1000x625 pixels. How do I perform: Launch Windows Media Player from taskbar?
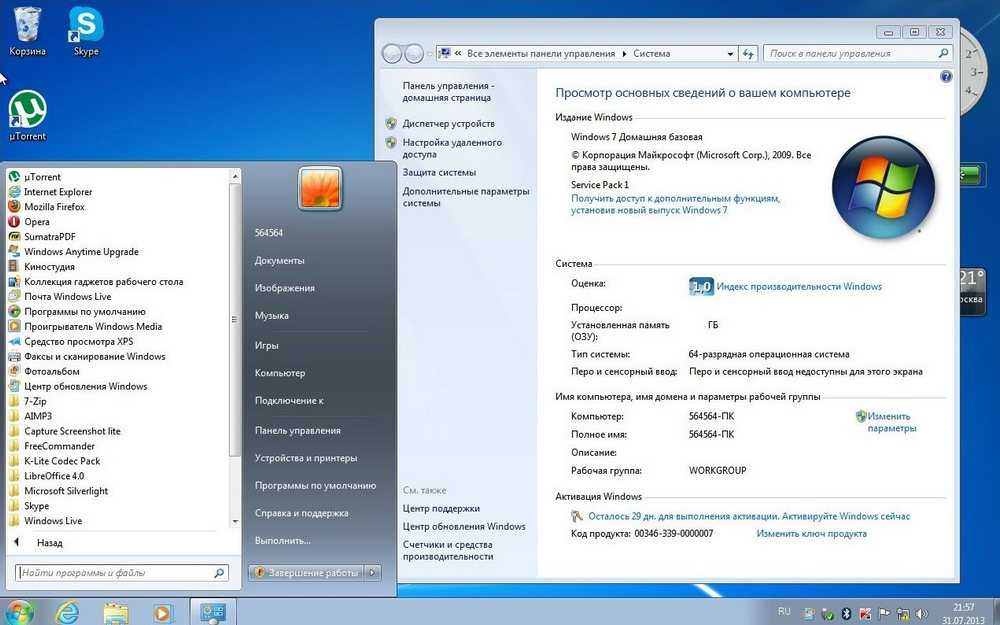(x=163, y=611)
